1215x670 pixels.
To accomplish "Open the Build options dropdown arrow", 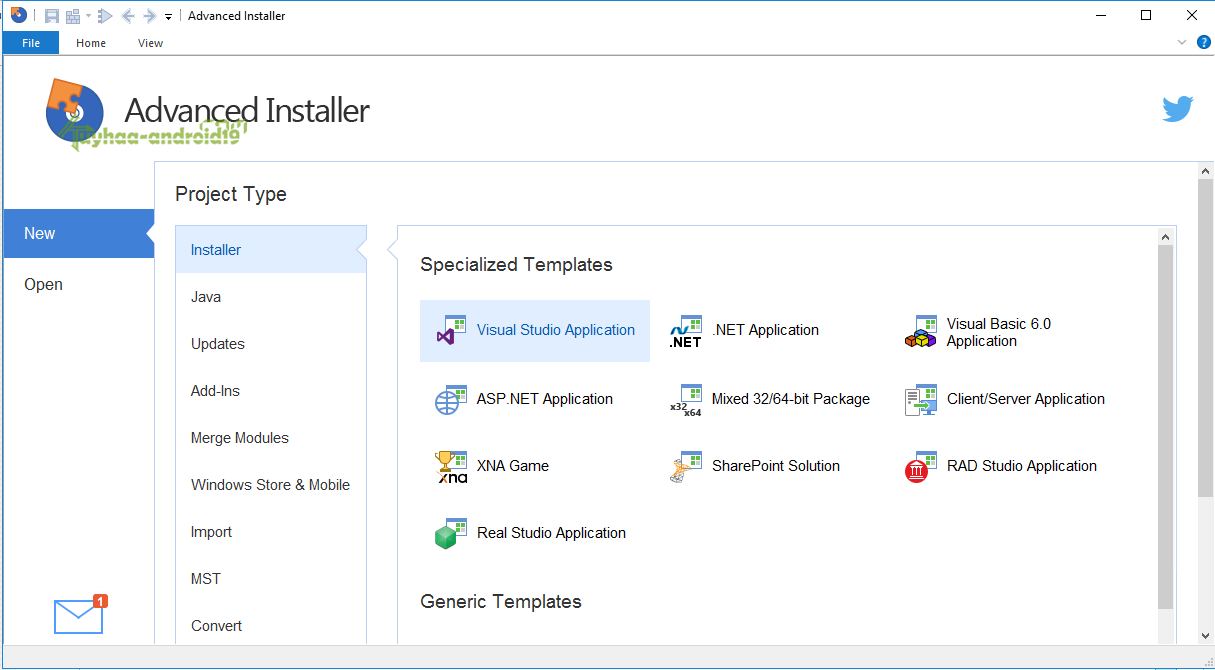I will [x=88, y=16].
